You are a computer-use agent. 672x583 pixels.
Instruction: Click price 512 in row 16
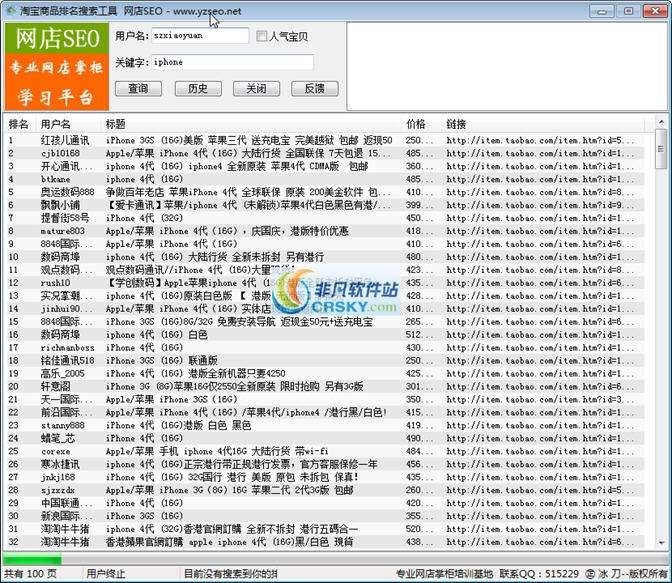[420, 335]
